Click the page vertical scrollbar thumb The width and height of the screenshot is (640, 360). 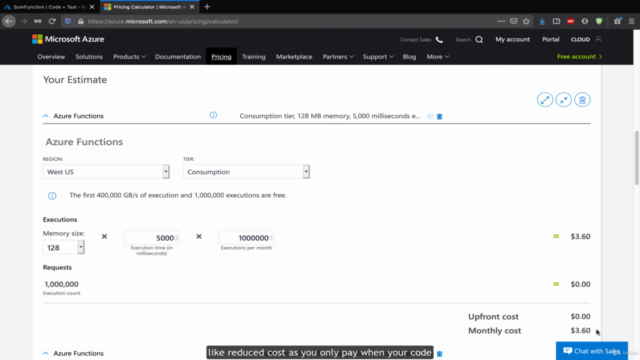pos(637,158)
